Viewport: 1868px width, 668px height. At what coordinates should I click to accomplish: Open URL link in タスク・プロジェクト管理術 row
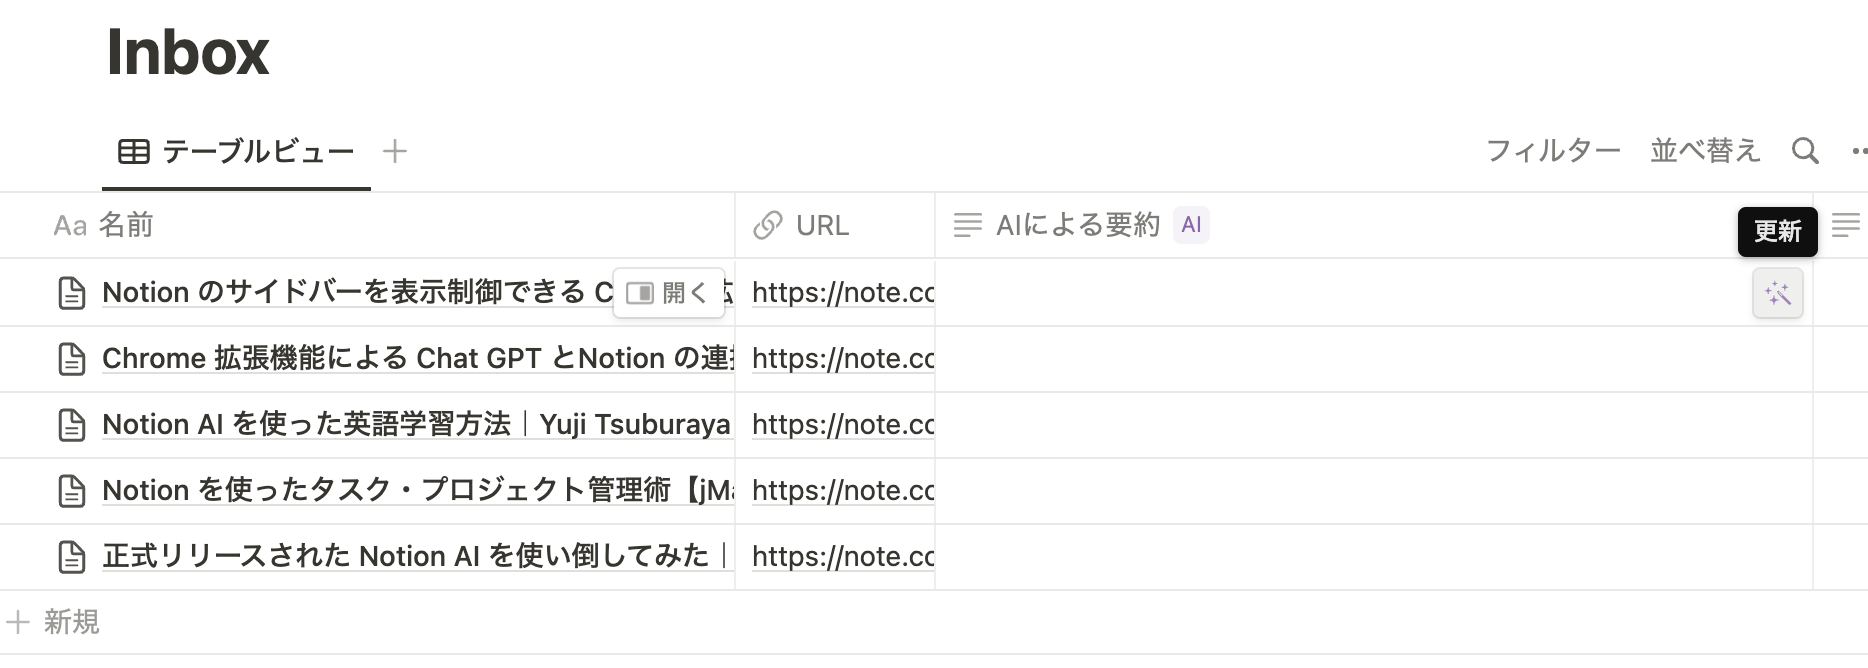[843, 490]
